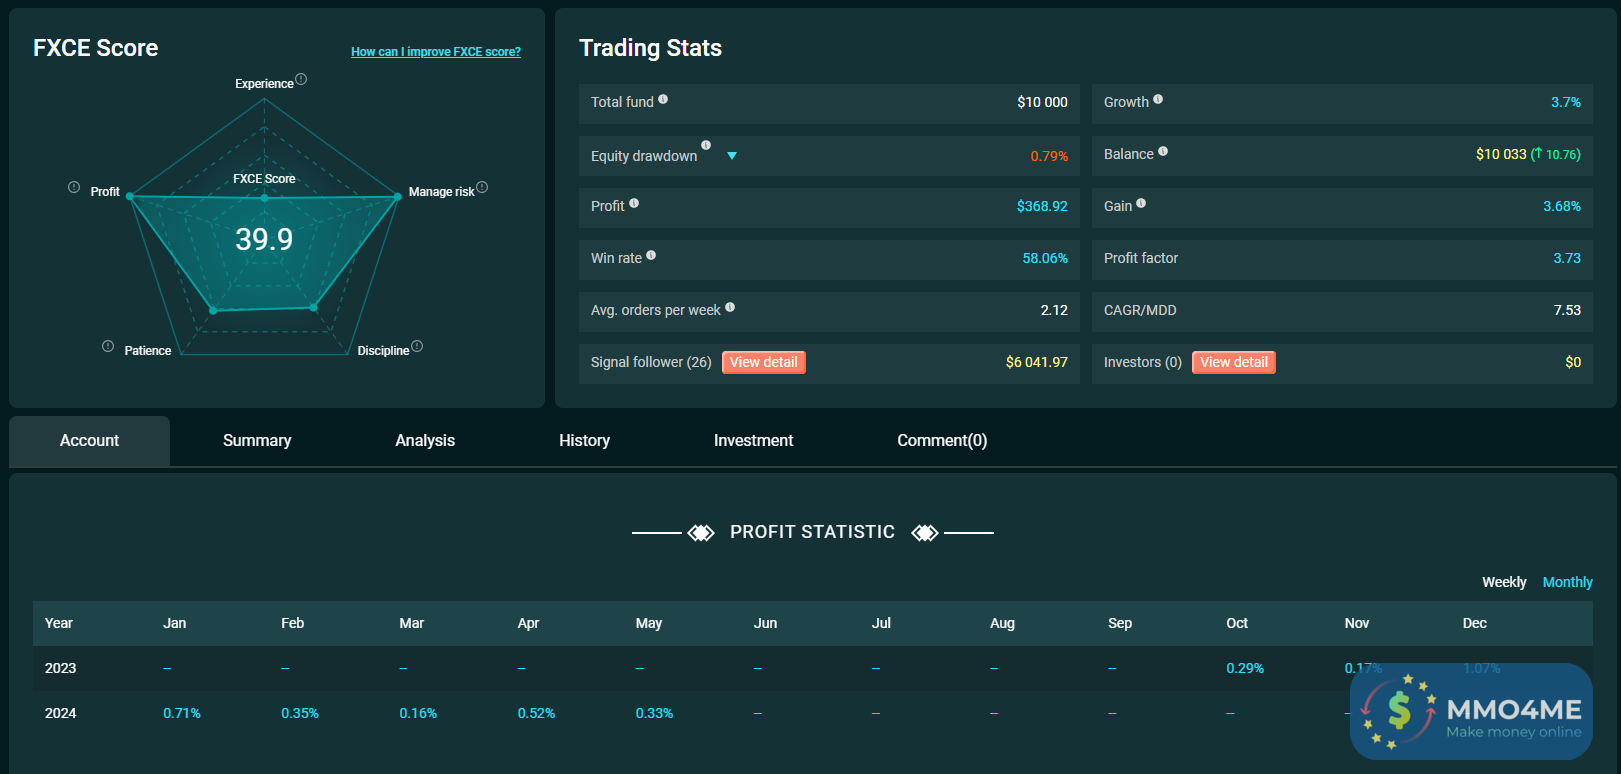The image size is (1621, 774).
Task: Click the Manage risk info icon
Action: coord(482,187)
